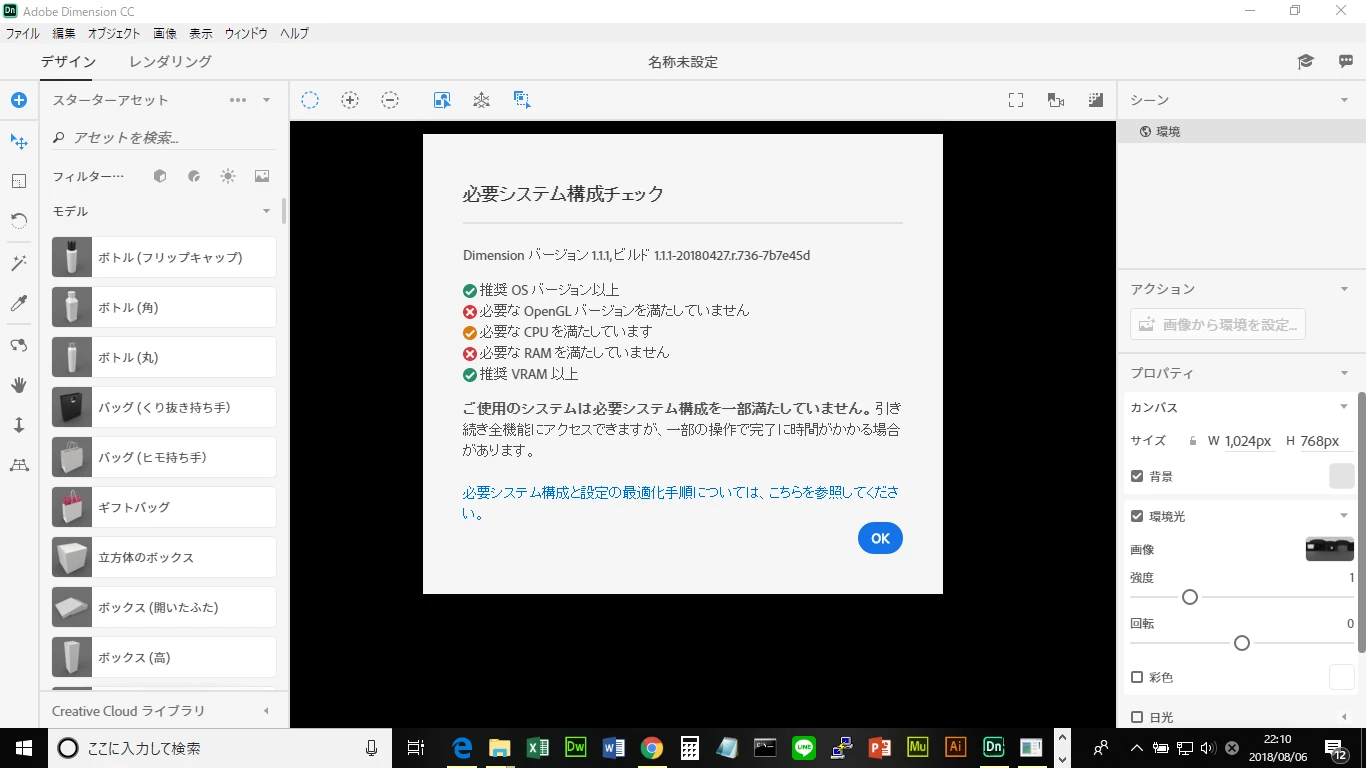
Task: Open the ファイル menu
Action: point(23,33)
